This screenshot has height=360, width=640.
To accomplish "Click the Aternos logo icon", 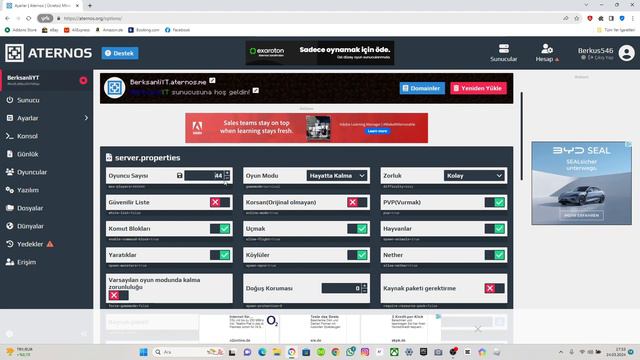I will 15,53.
